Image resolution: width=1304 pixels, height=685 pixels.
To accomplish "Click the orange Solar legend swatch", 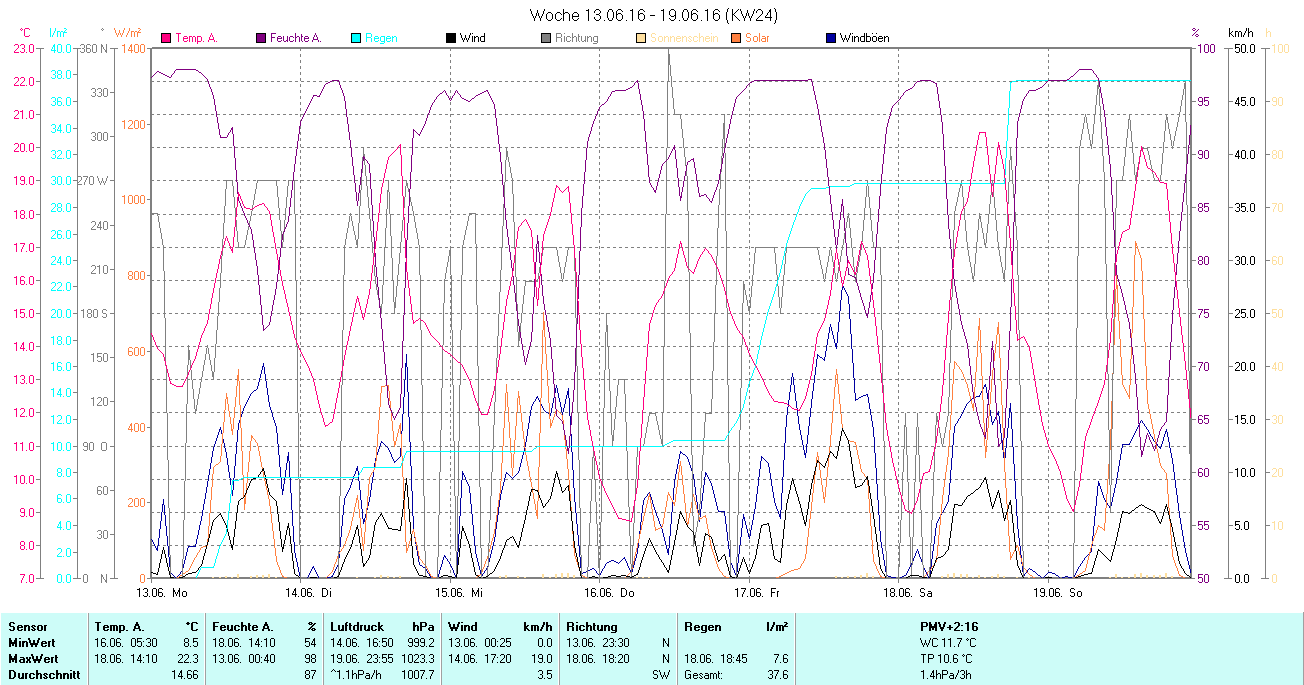I will (x=736, y=38).
